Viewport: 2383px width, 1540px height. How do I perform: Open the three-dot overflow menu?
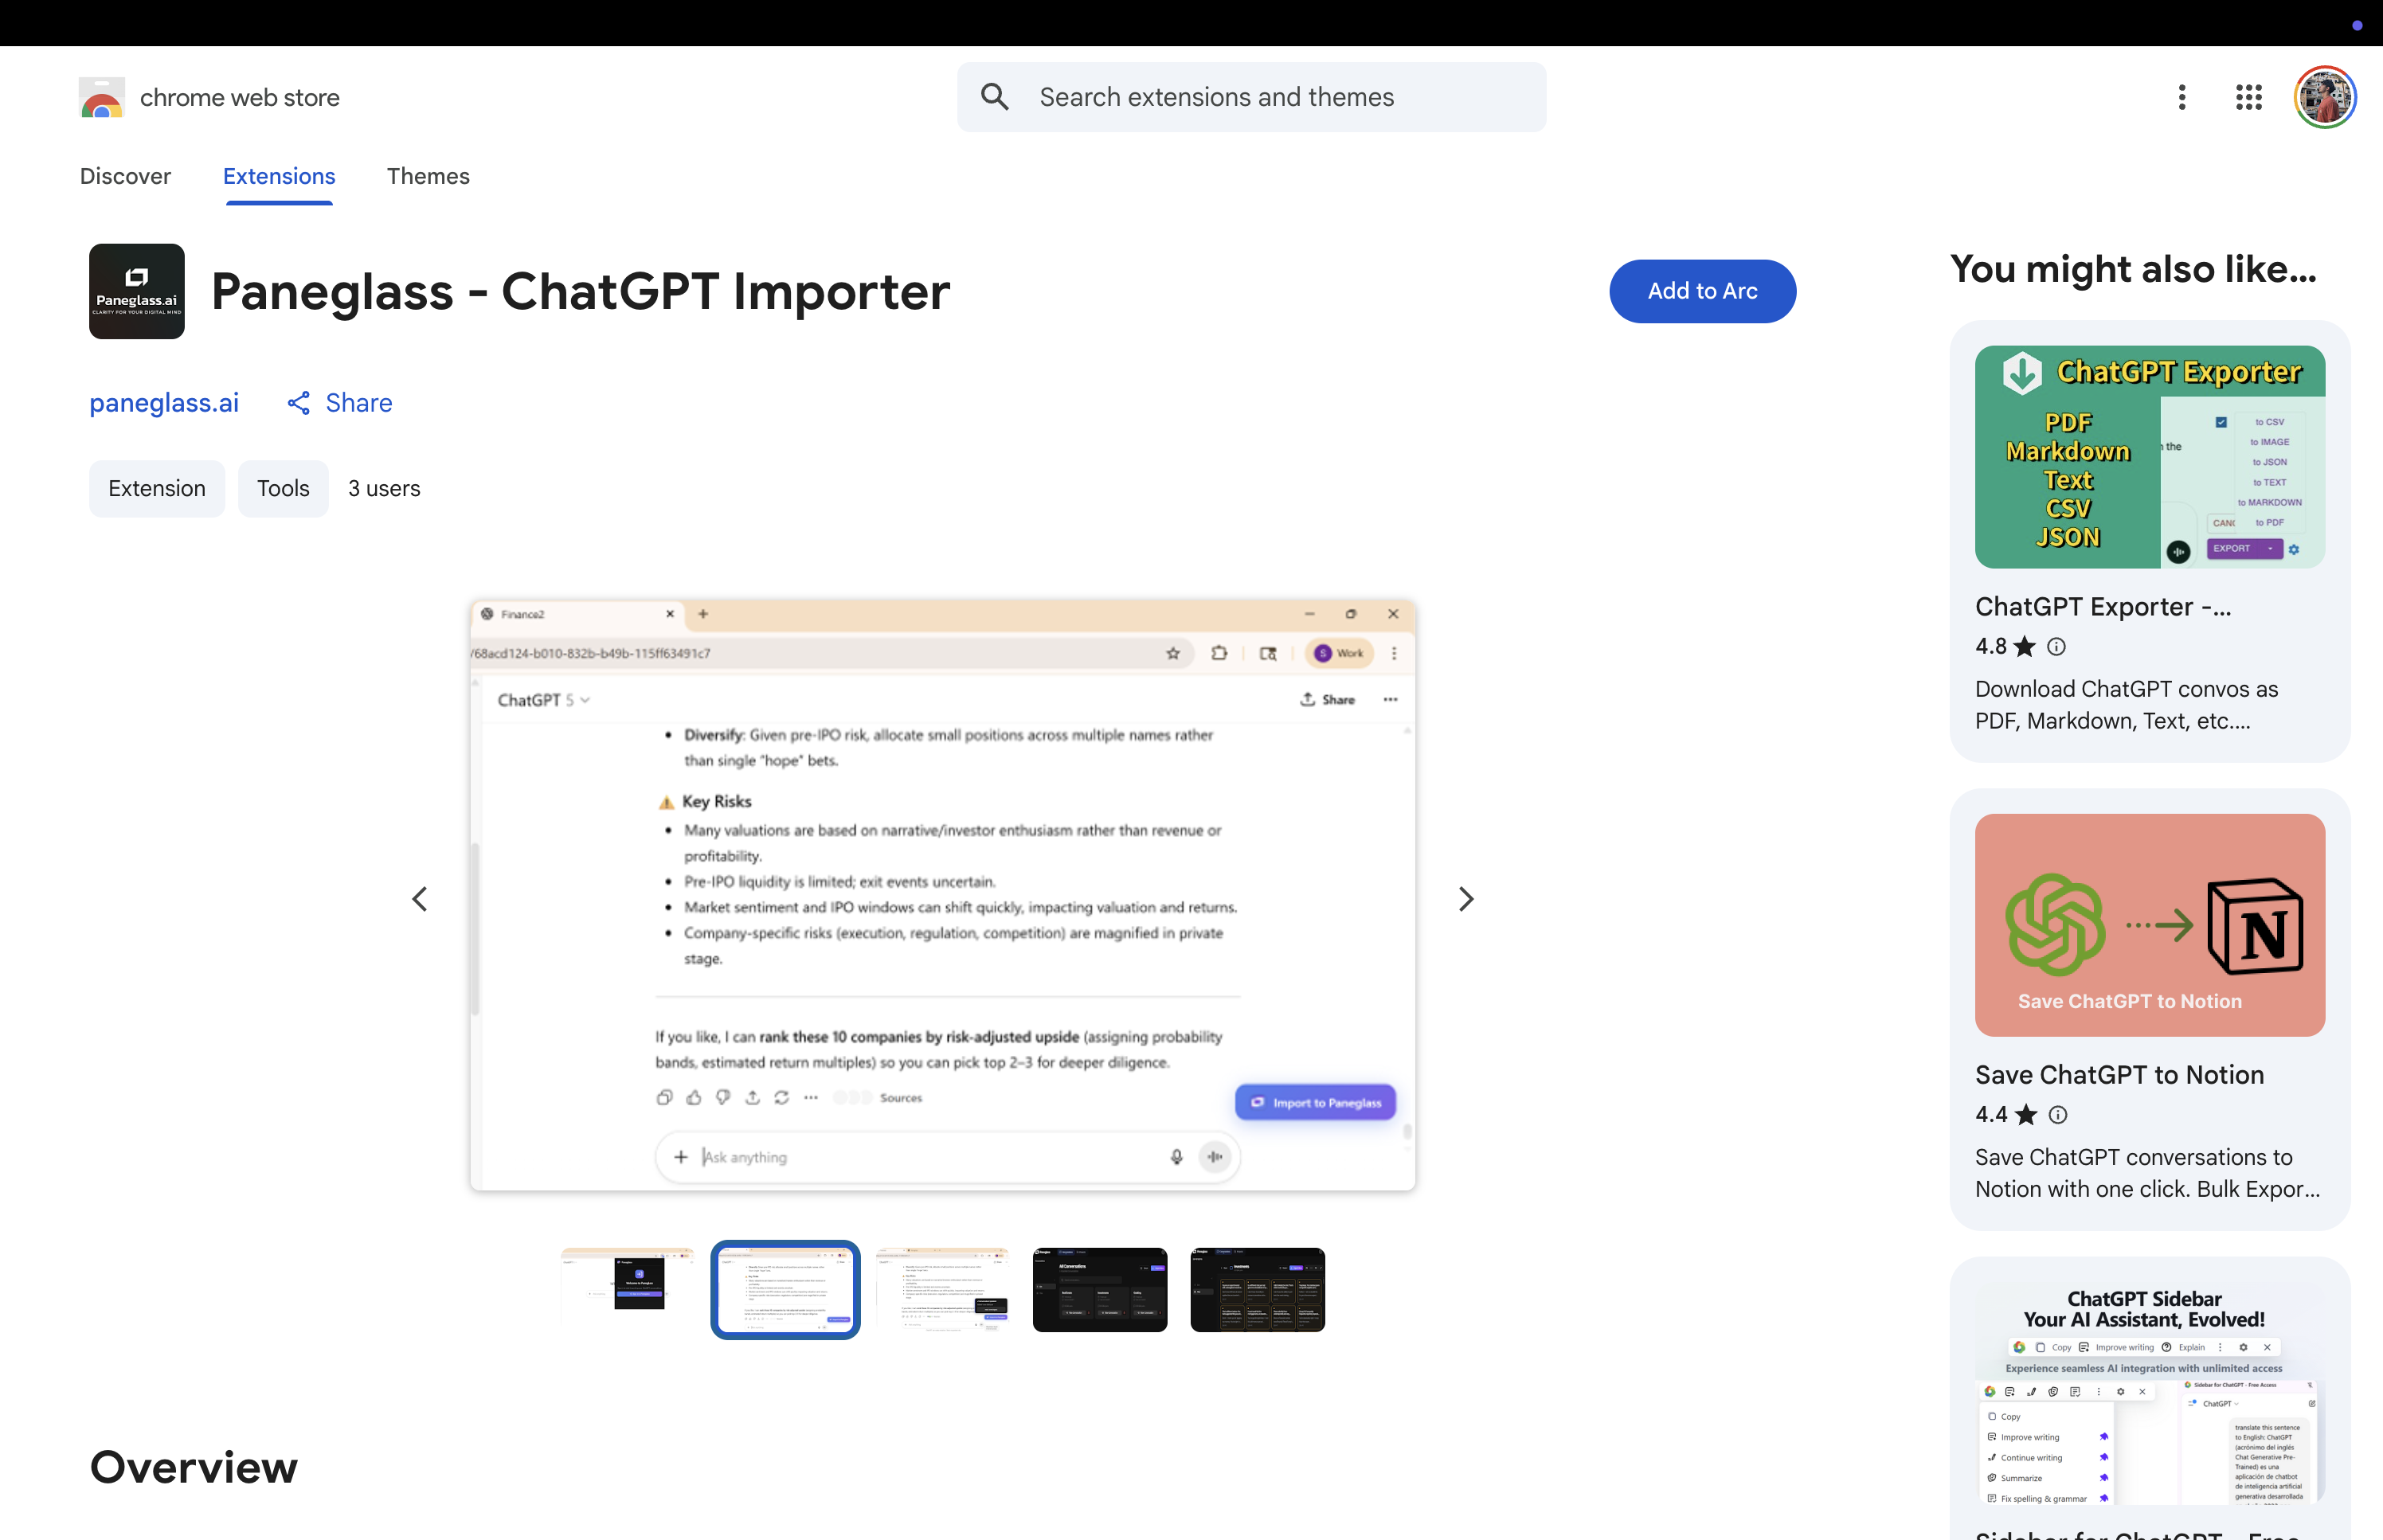2181,97
